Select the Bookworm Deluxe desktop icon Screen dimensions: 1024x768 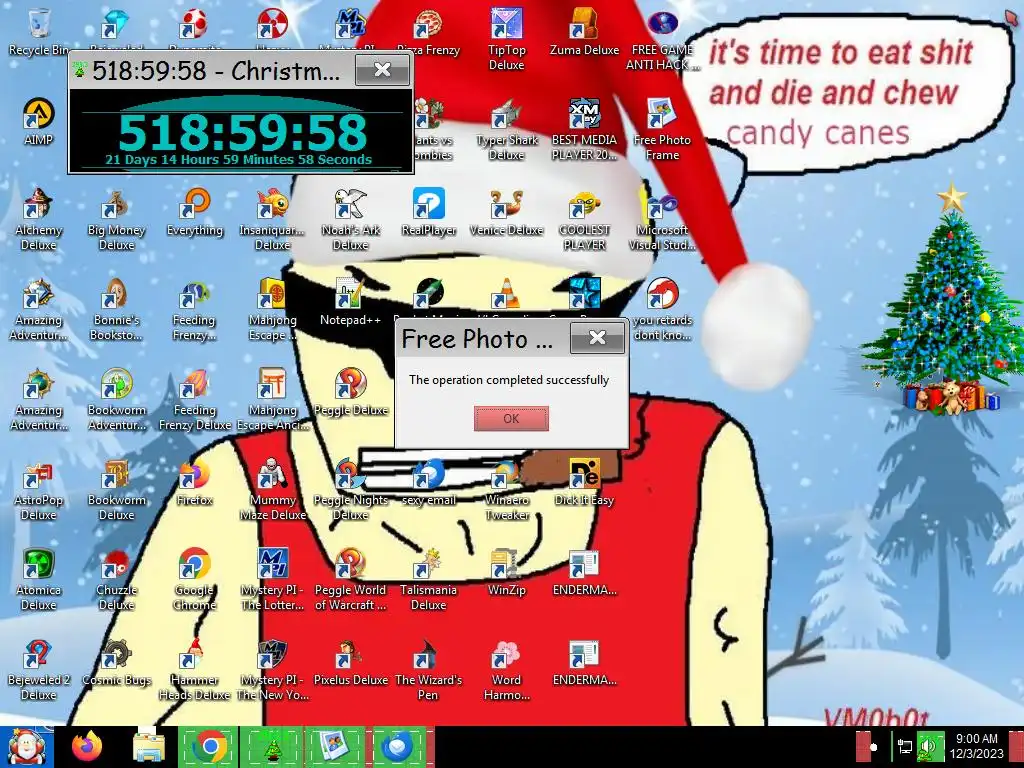pyautogui.click(x=116, y=490)
